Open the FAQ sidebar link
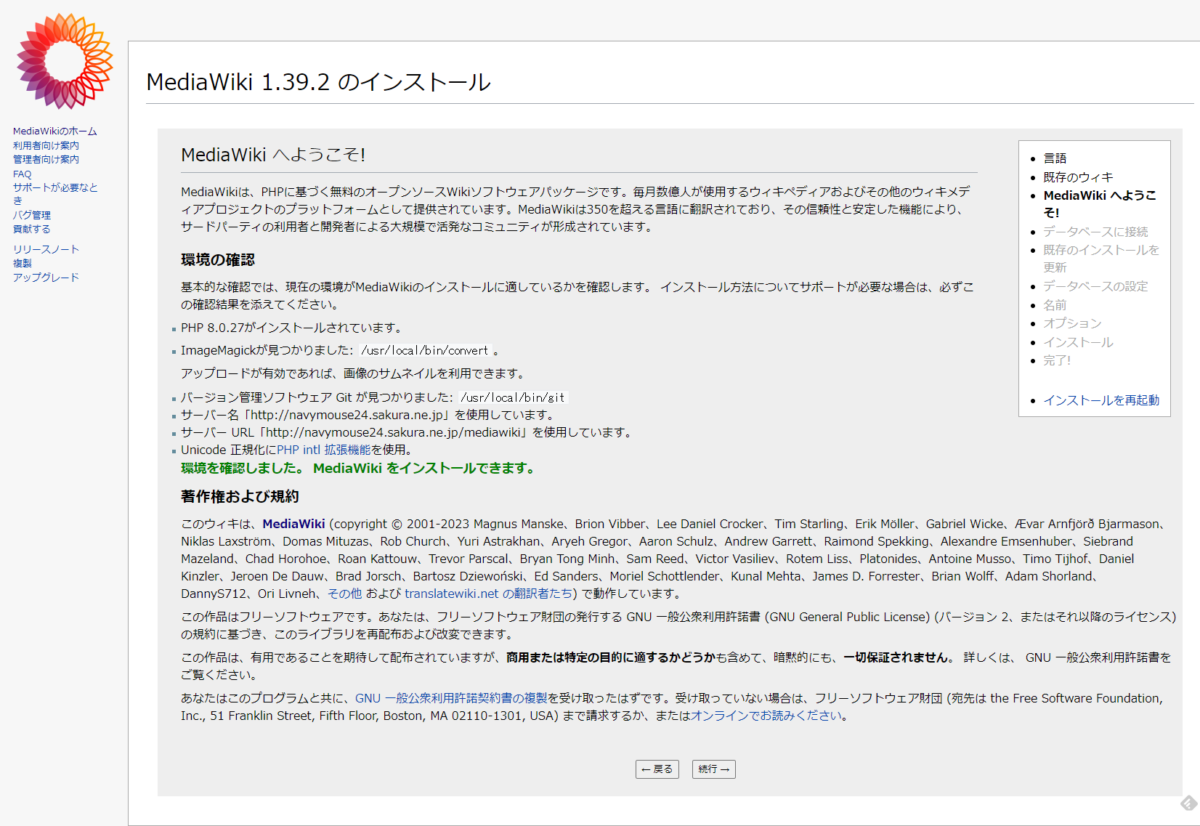1200x826 pixels. 22,173
